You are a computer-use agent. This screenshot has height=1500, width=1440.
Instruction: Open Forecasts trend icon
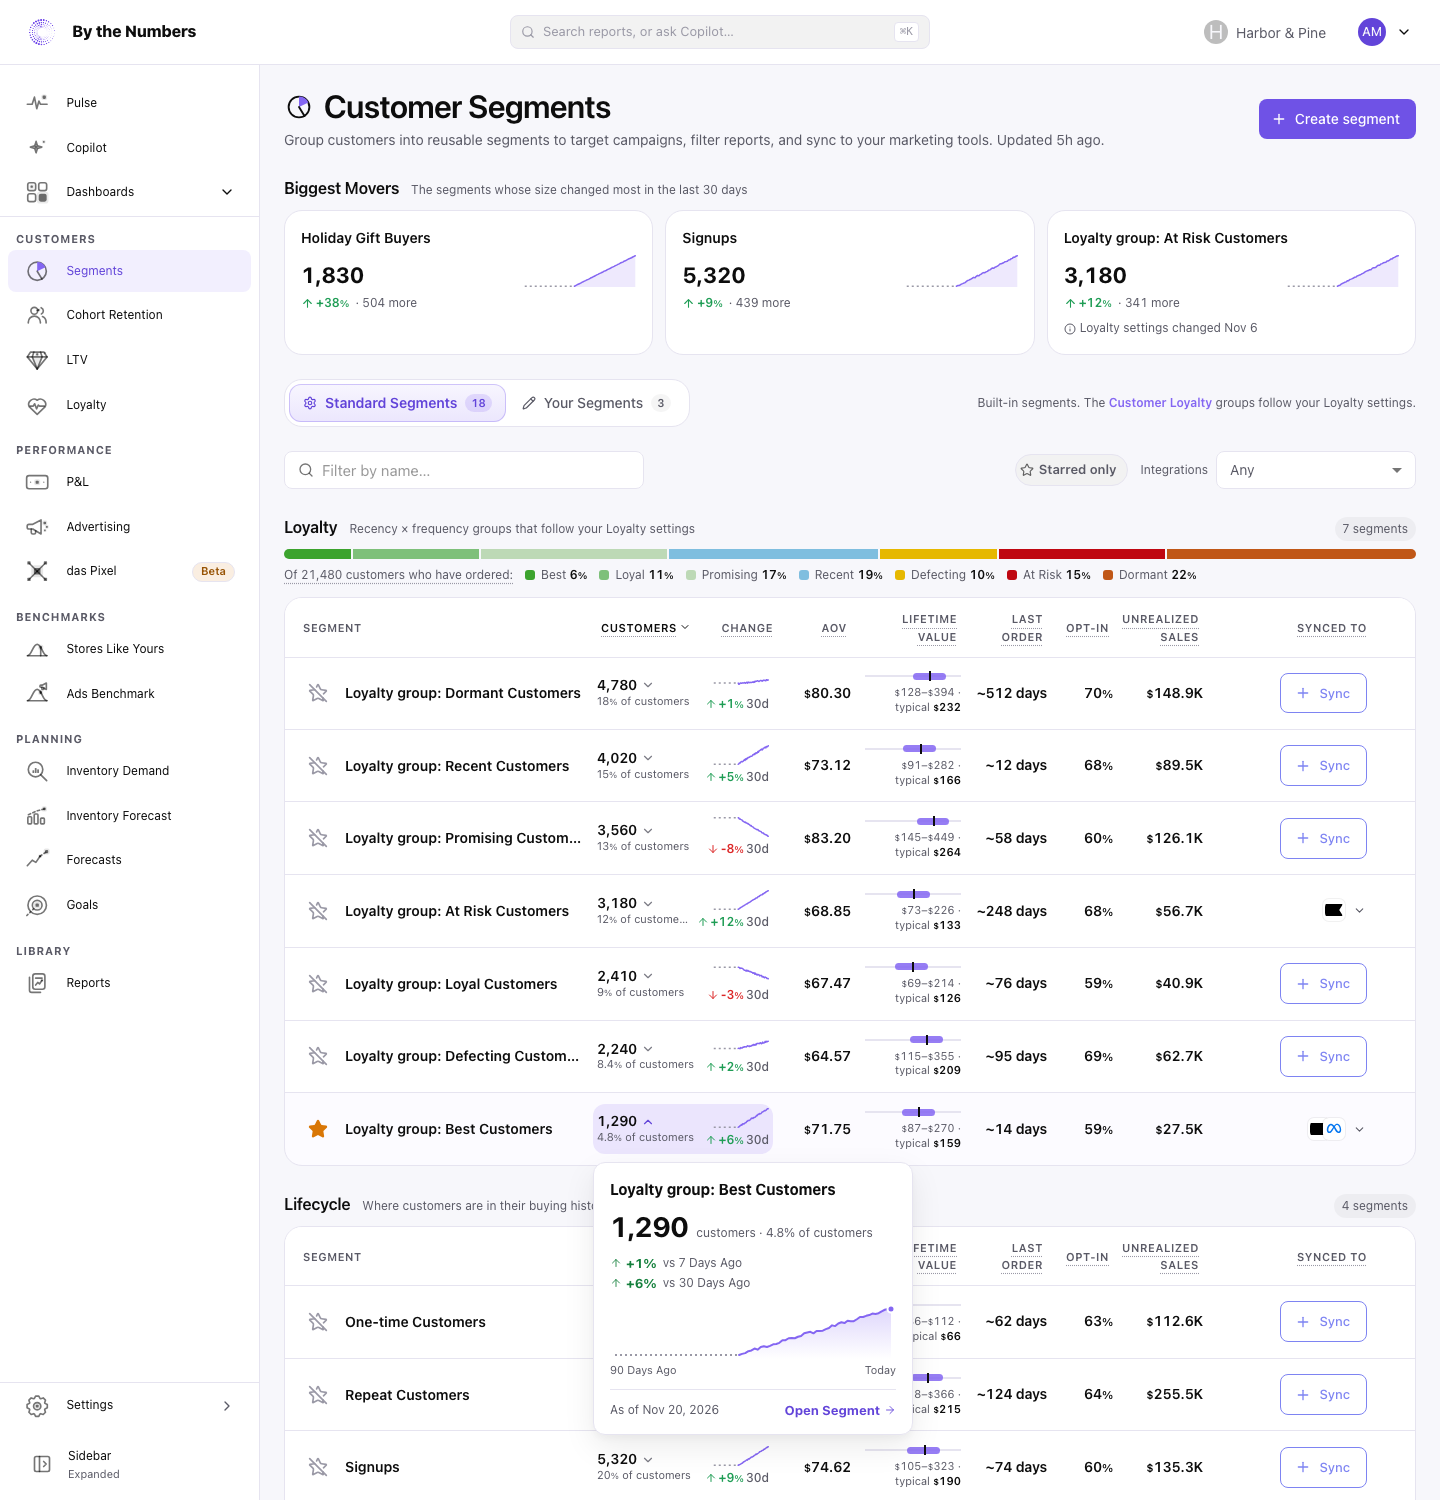click(37, 860)
